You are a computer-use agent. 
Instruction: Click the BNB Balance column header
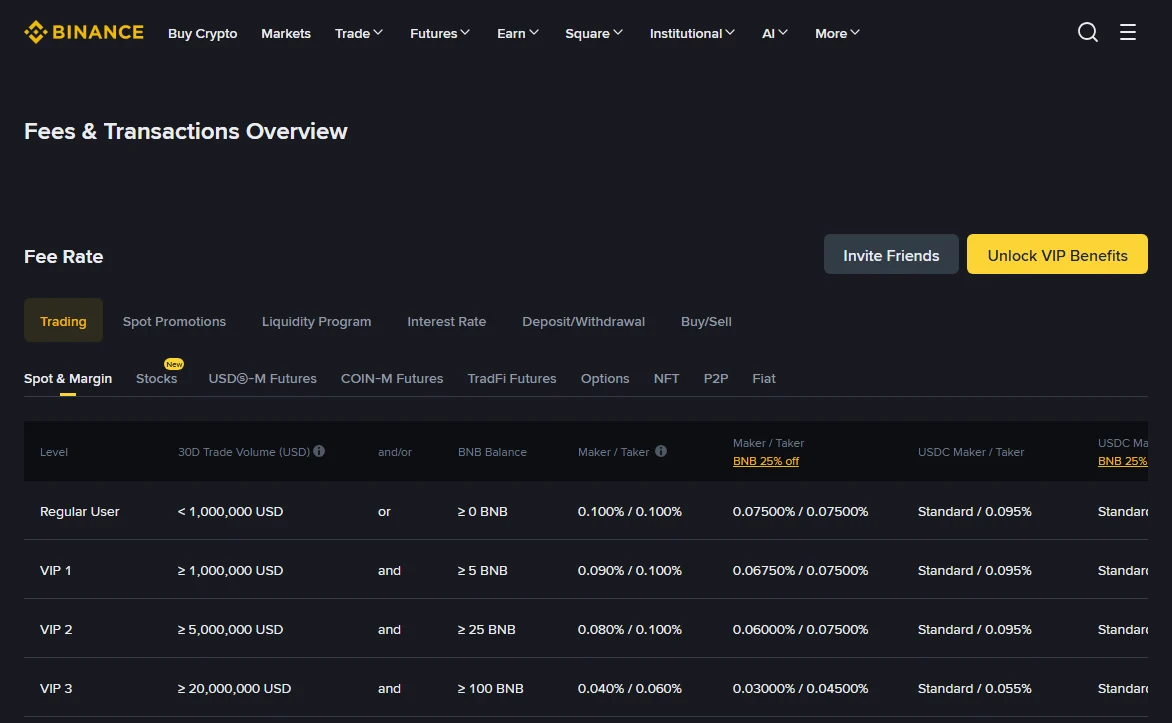pos(492,452)
